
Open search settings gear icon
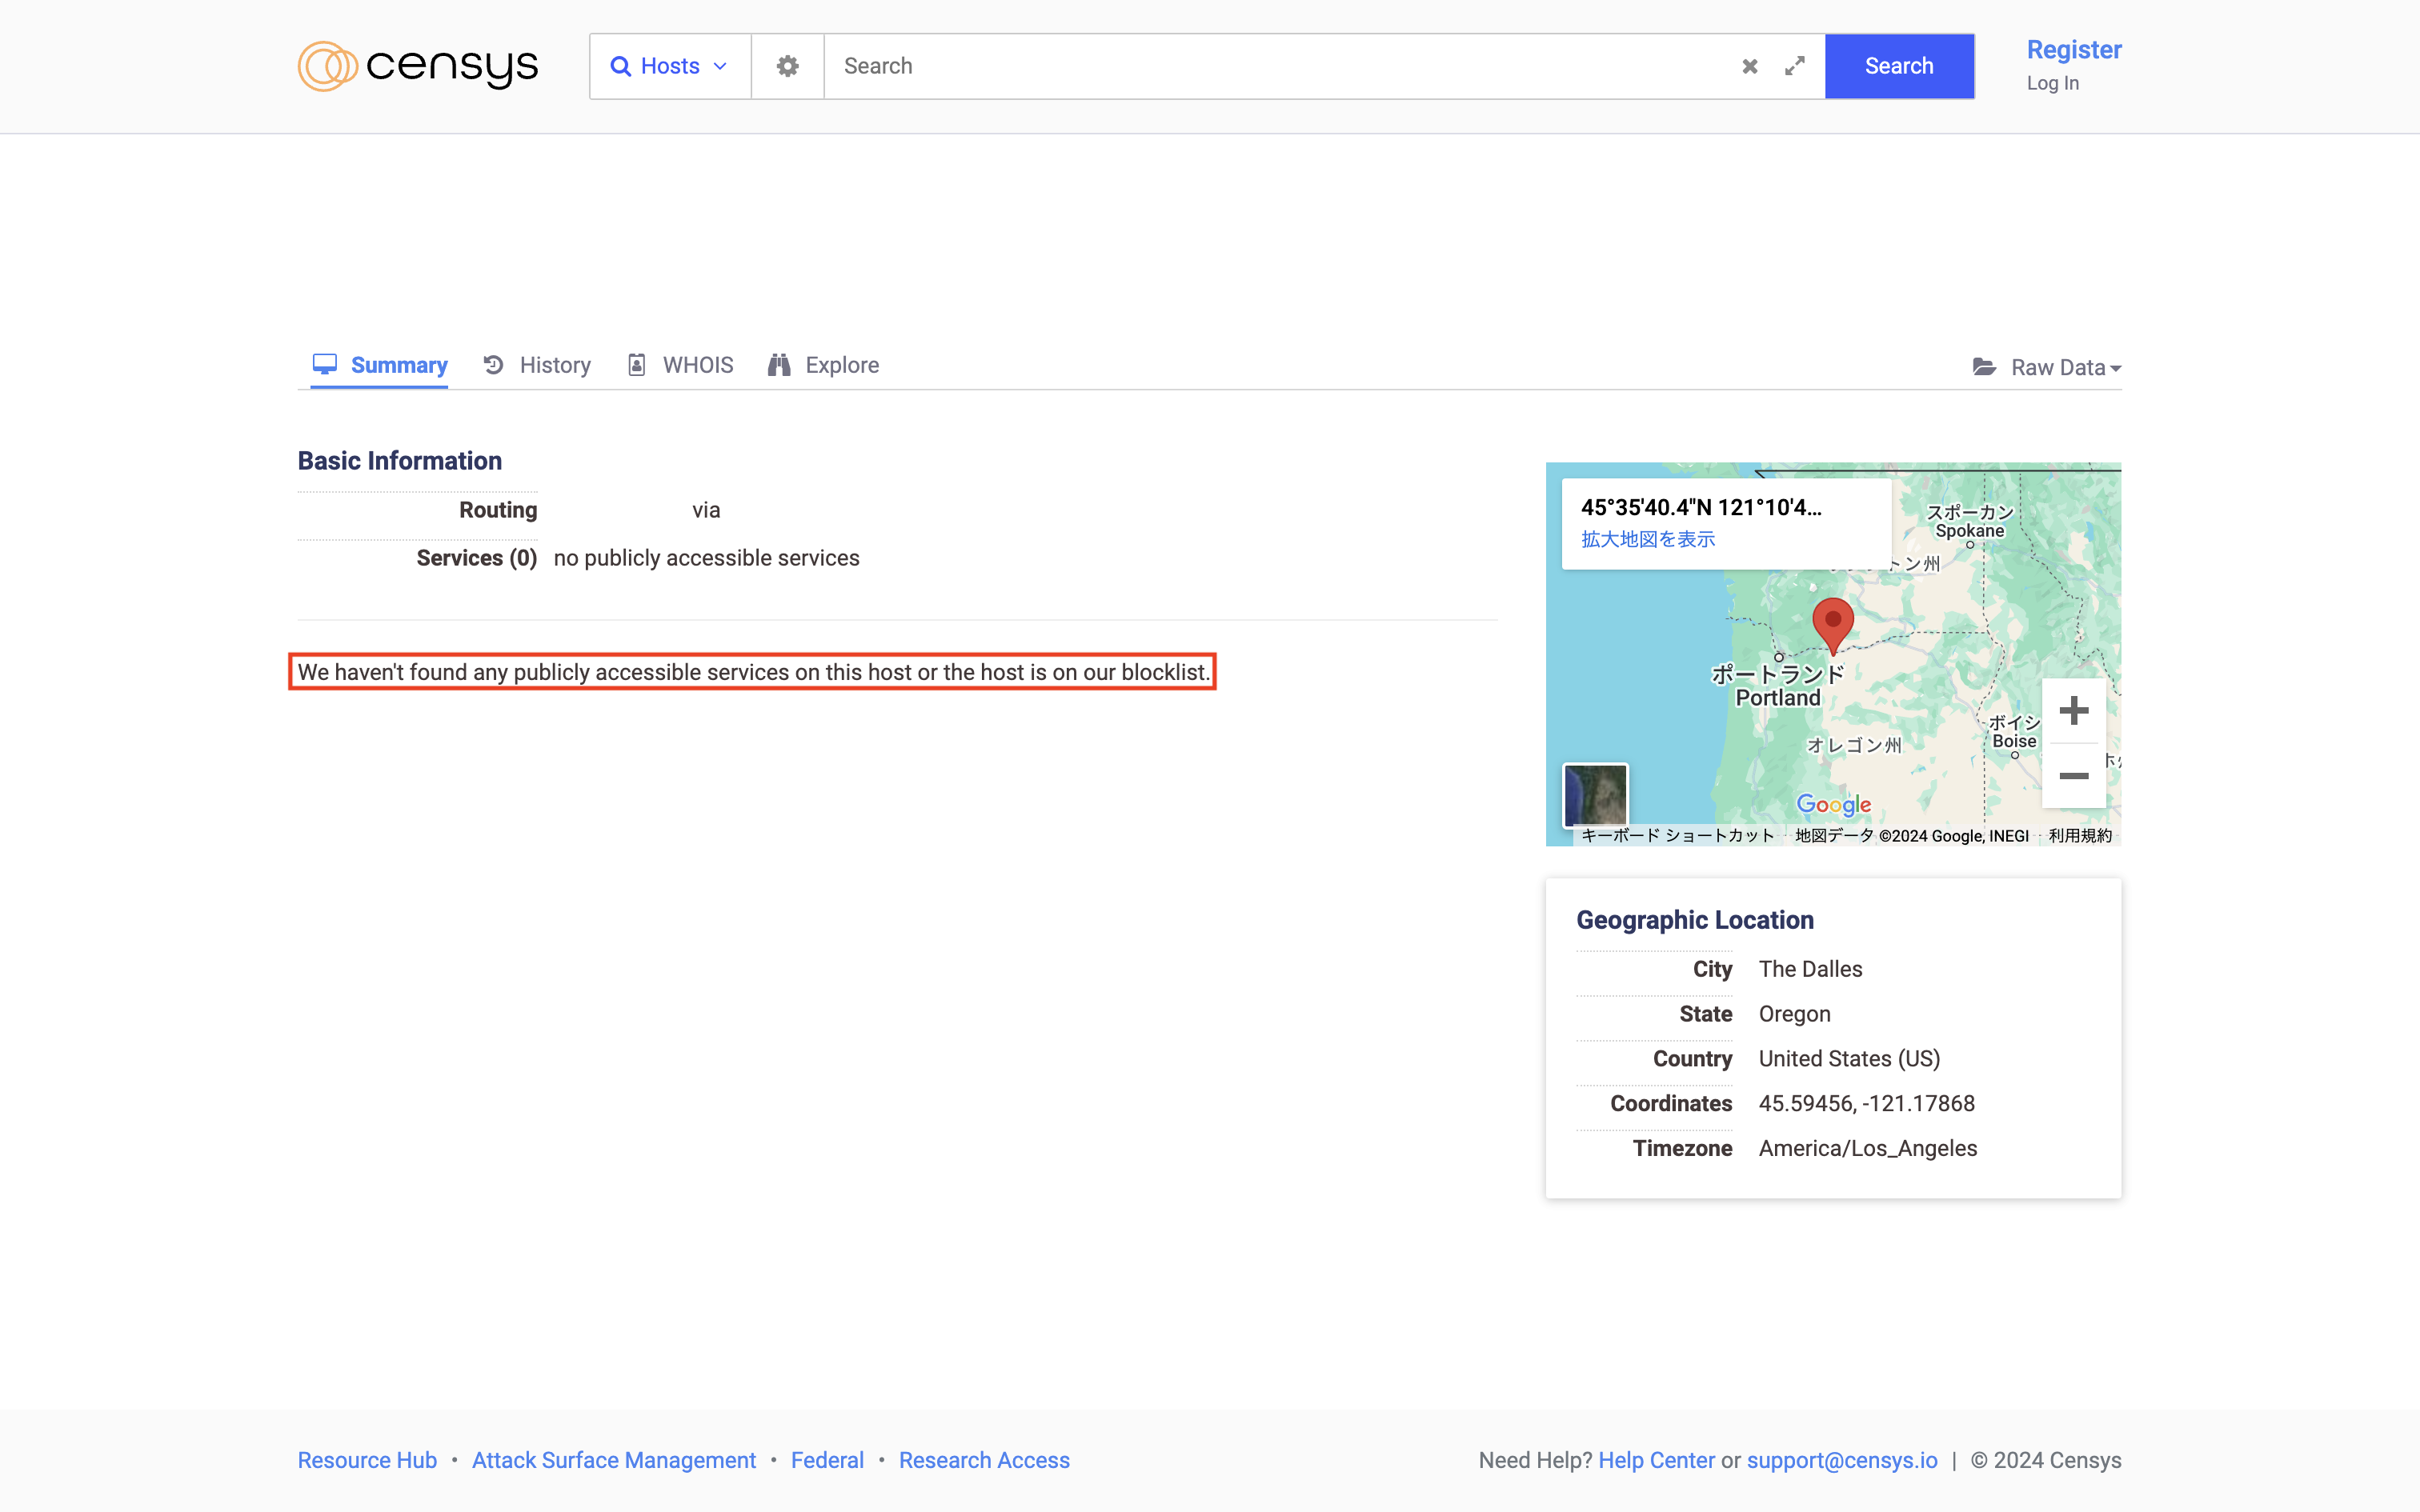pos(787,66)
